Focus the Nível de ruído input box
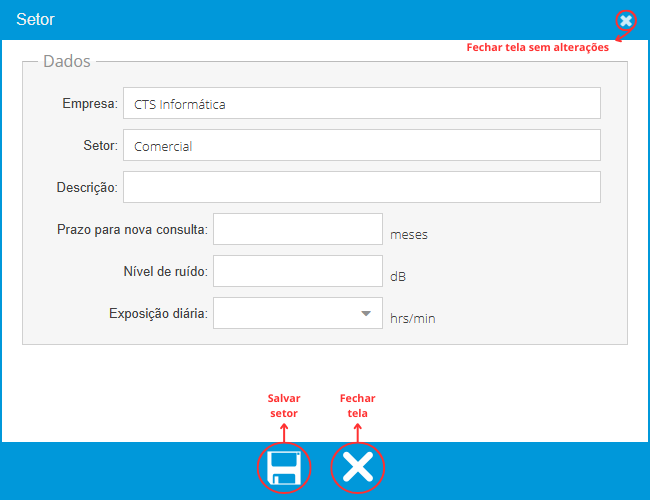This screenshot has height=500, width=650. click(298, 272)
